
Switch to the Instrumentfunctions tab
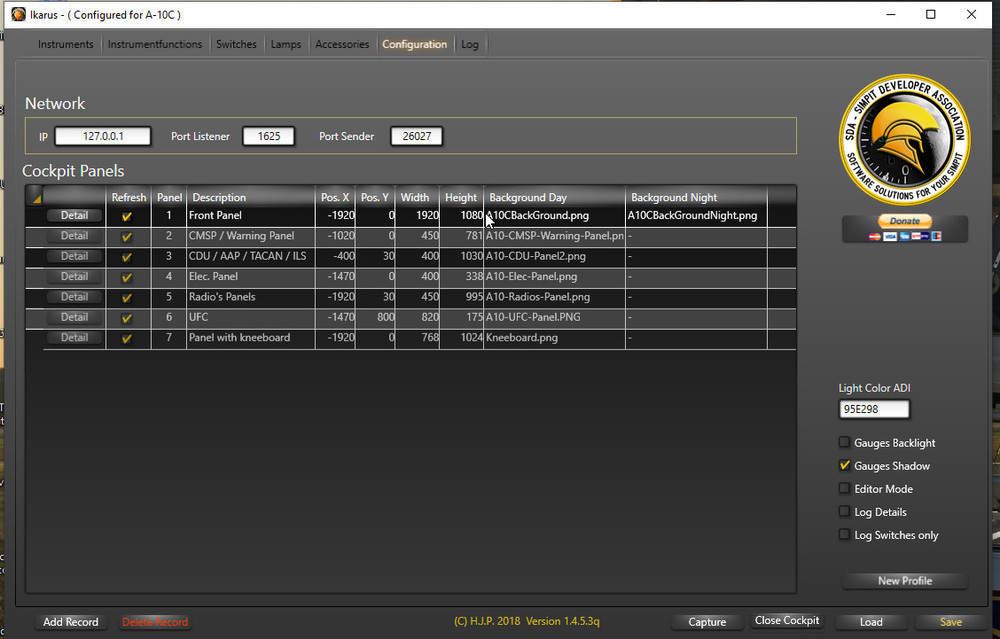pos(155,44)
